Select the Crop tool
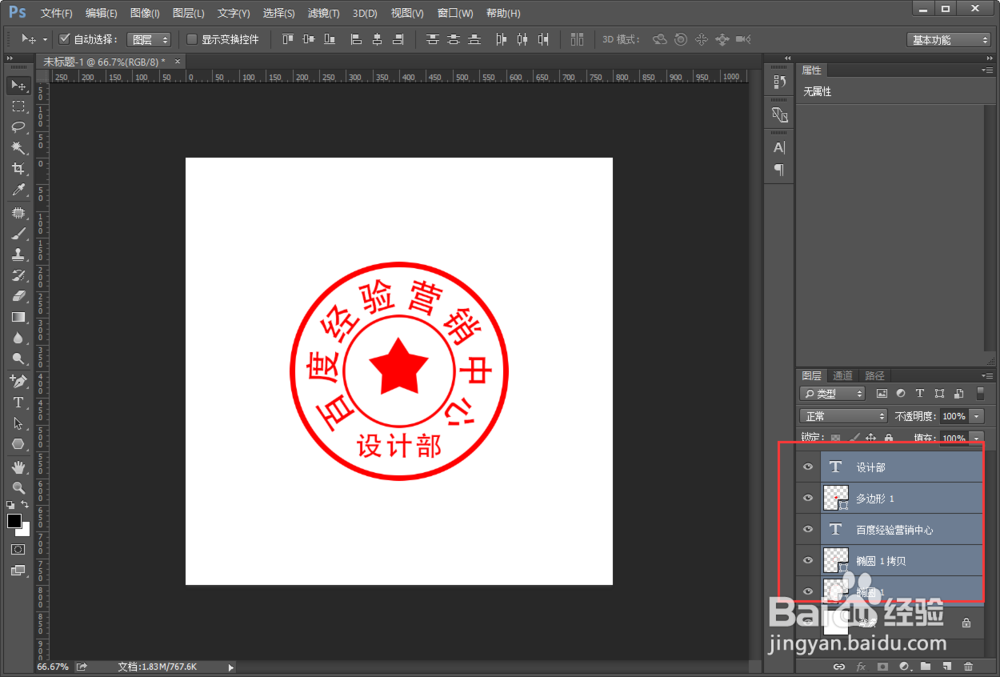The width and height of the screenshot is (1000, 677). point(18,169)
